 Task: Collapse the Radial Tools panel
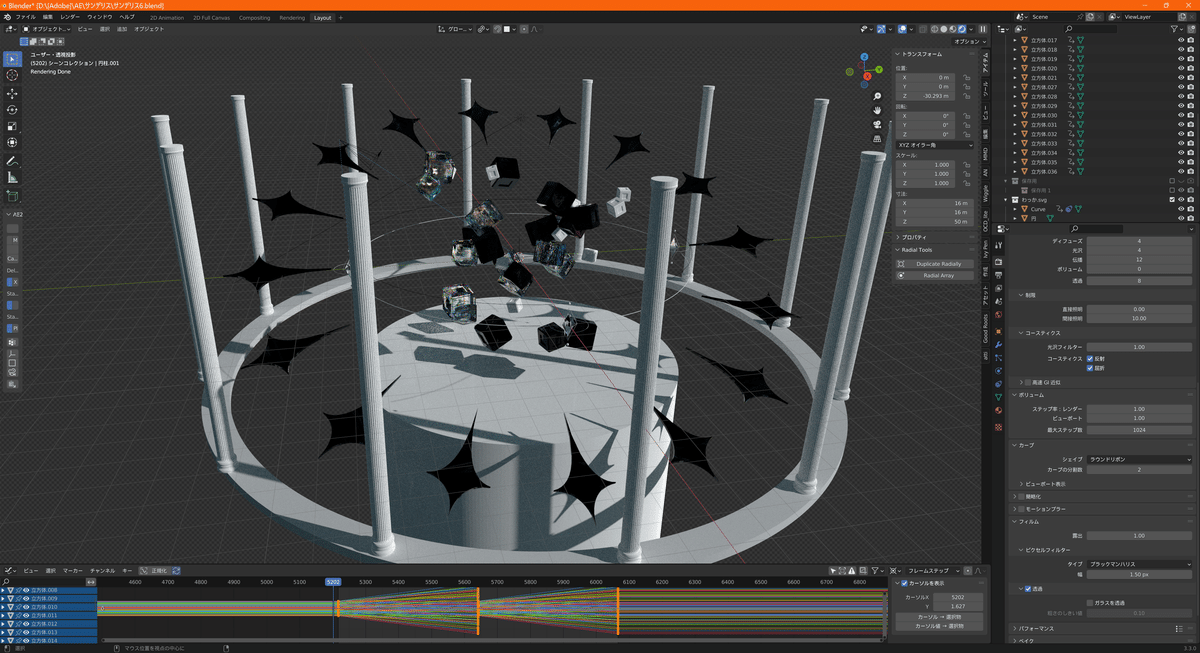[x=898, y=250]
